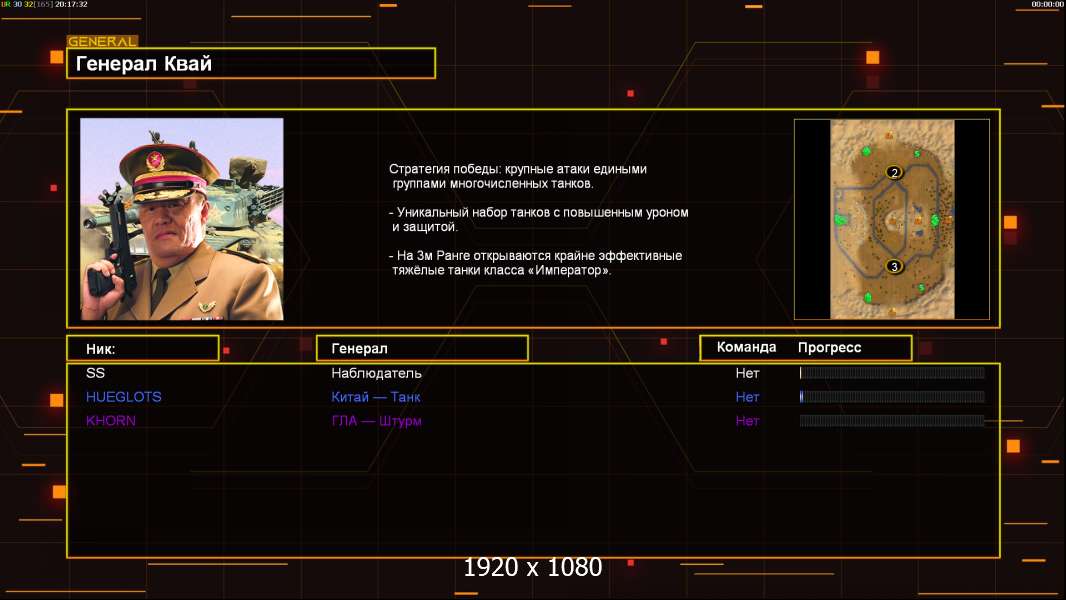Click the team value "Нет" for HUEGLOTS

[747, 397]
